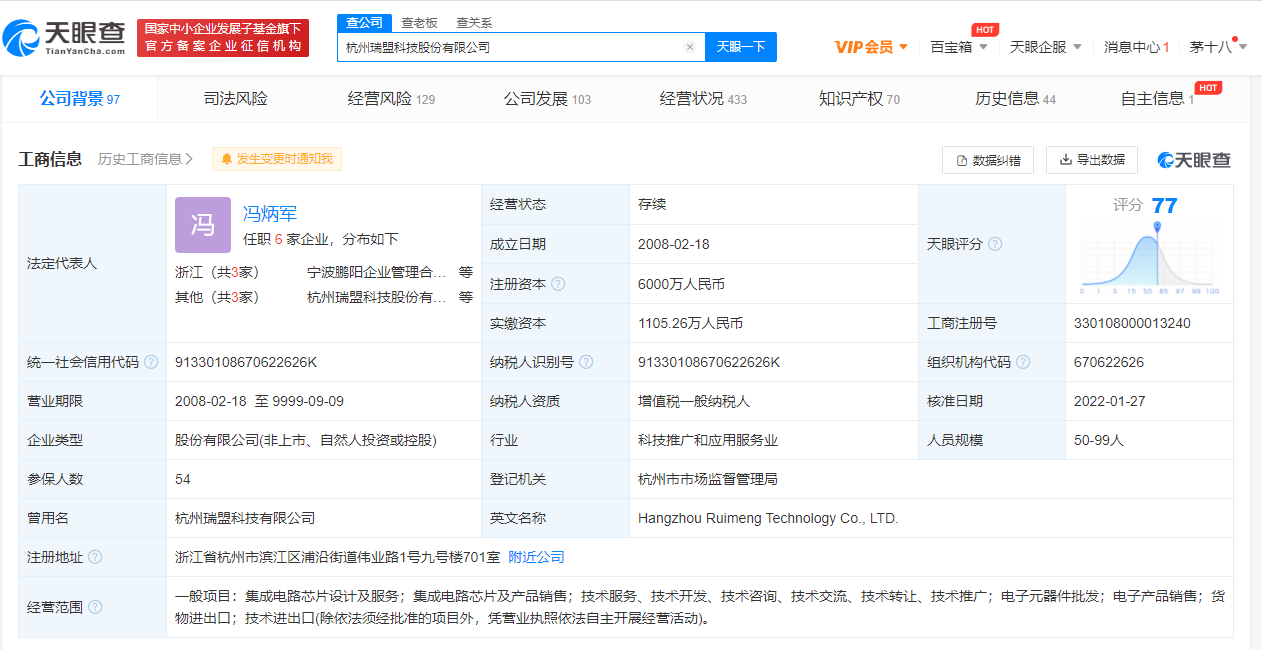
Task: Expand 等 next to 杭州瑞盟科技股份有
Action: click(466, 297)
